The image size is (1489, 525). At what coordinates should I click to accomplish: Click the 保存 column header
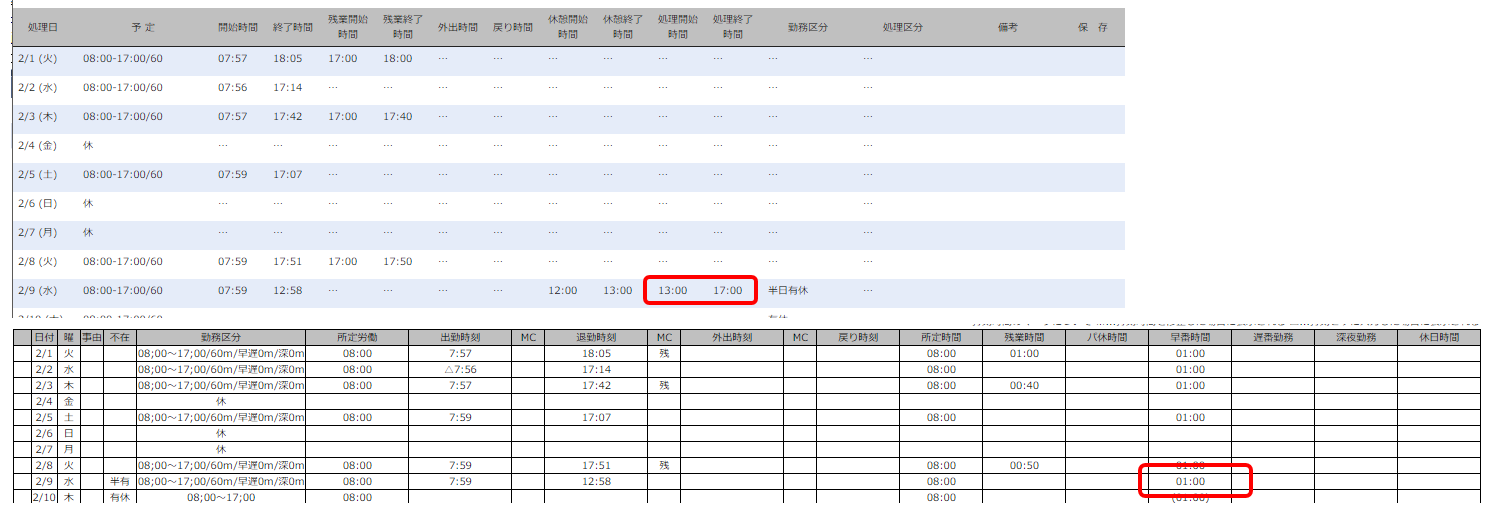pos(1092,28)
